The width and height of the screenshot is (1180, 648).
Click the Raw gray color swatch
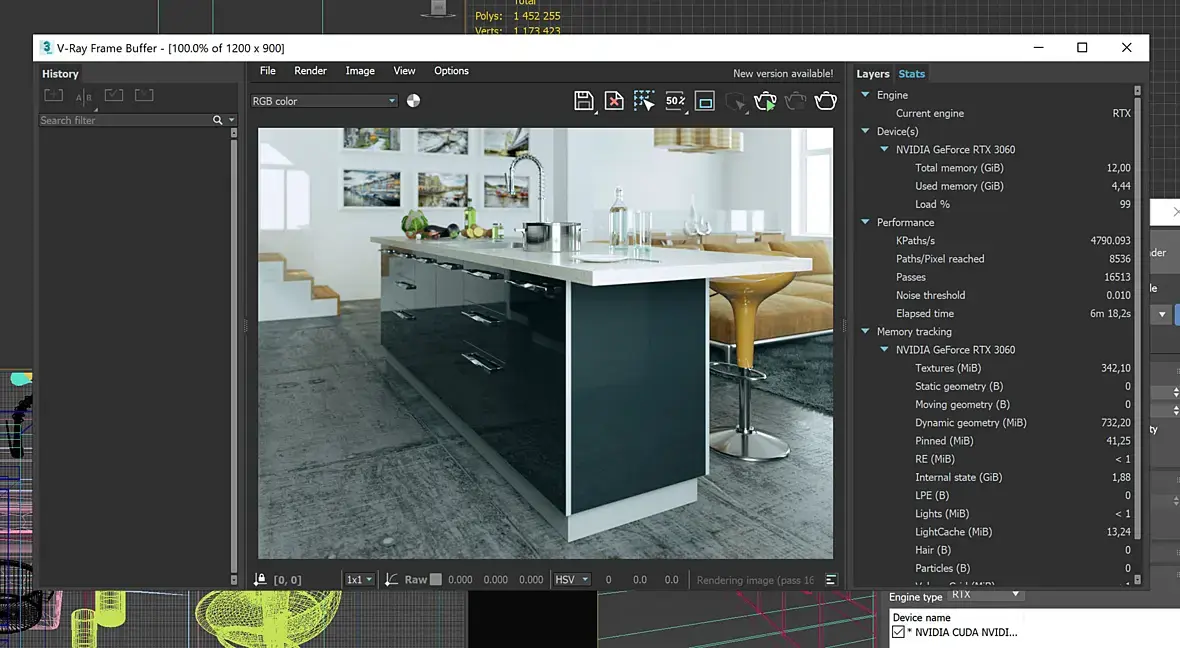point(435,579)
